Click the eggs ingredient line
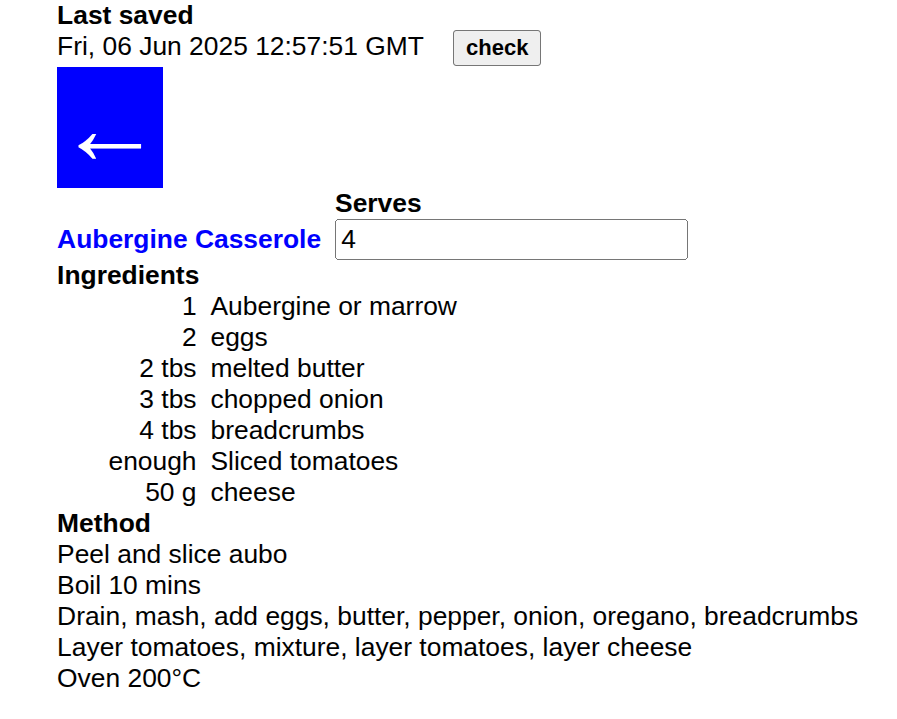The image size is (897, 719). [238, 337]
